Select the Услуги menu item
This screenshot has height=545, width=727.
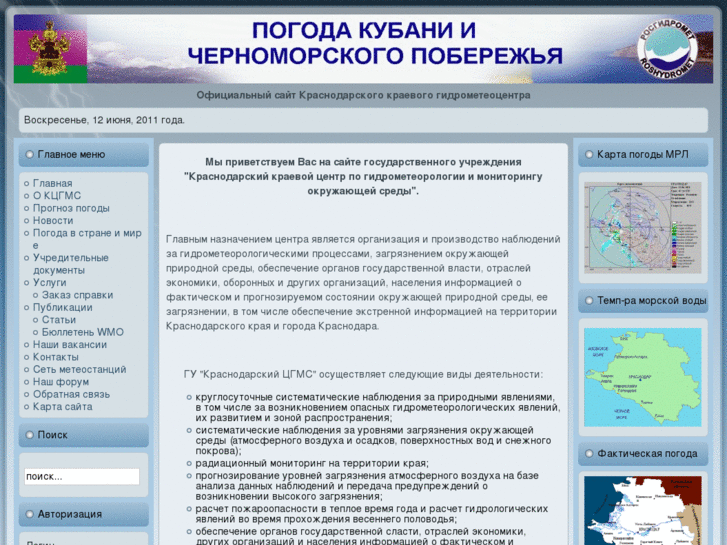pos(49,282)
